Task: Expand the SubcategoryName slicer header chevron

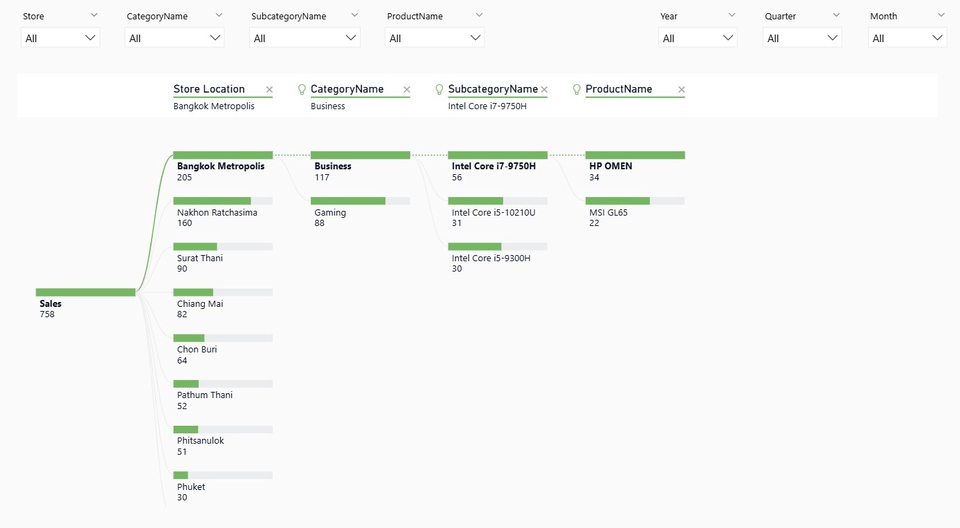Action: coord(354,15)
